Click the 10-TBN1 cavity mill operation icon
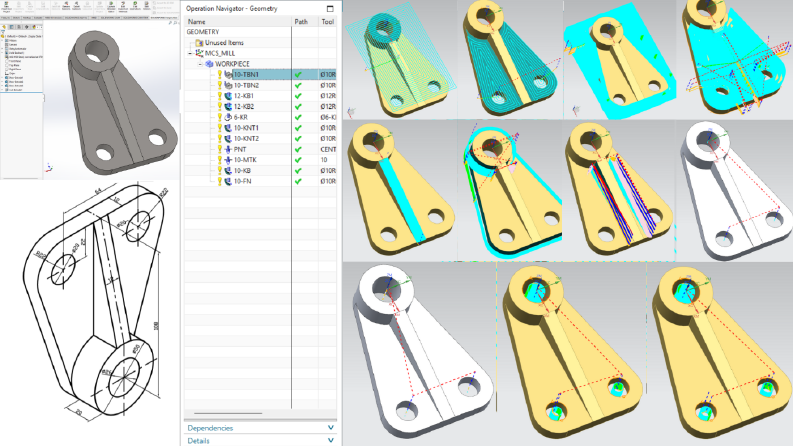This screenshot has width=793, height=446. pos(228,74)
